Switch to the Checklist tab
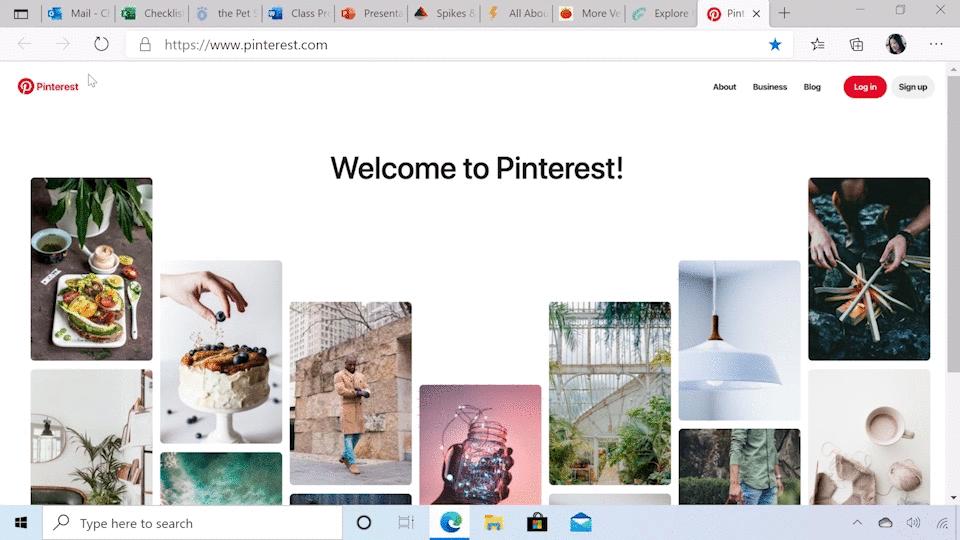Screen dimensions: 960x540 tap(152, 13)
